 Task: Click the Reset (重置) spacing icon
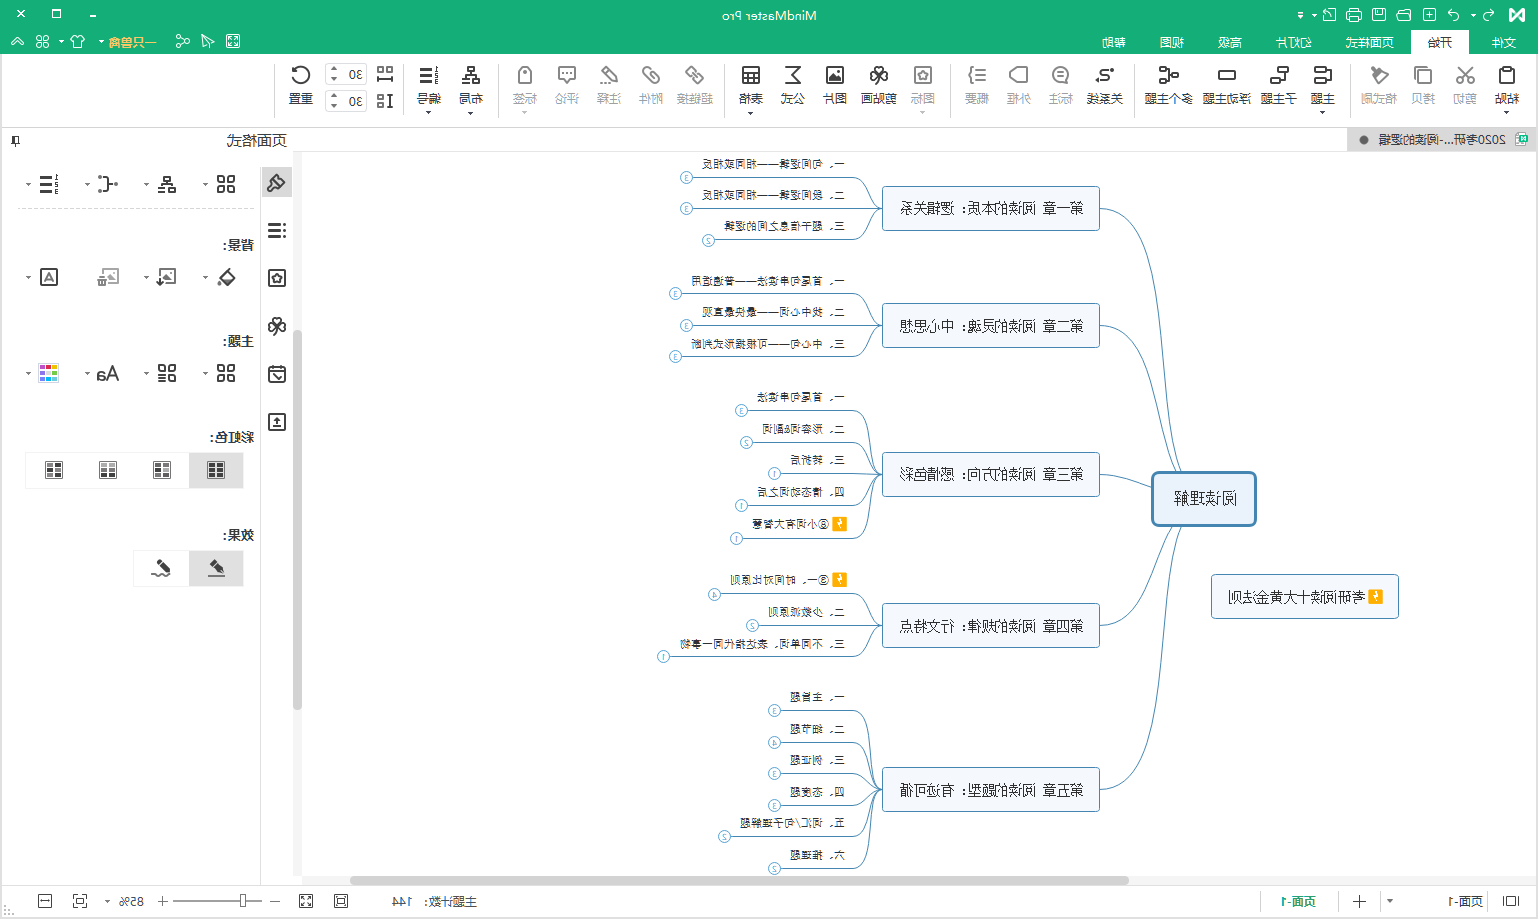click(301, 76)
